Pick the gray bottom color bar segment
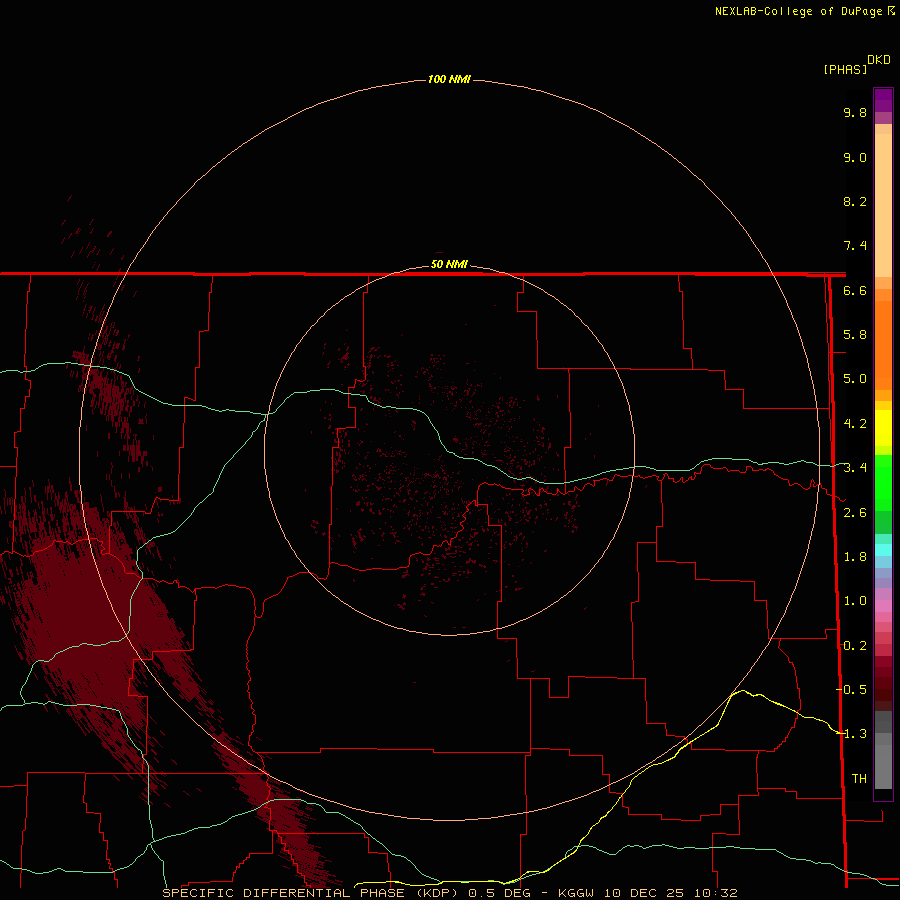The height and width of the screenshot is (900, 900). tap(883, 766)
